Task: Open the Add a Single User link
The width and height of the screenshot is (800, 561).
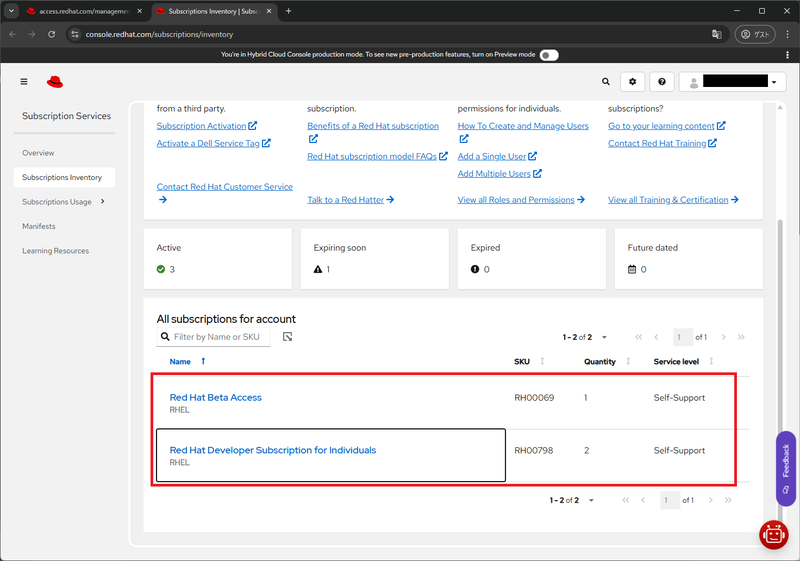Action: (x=497, y=156)
